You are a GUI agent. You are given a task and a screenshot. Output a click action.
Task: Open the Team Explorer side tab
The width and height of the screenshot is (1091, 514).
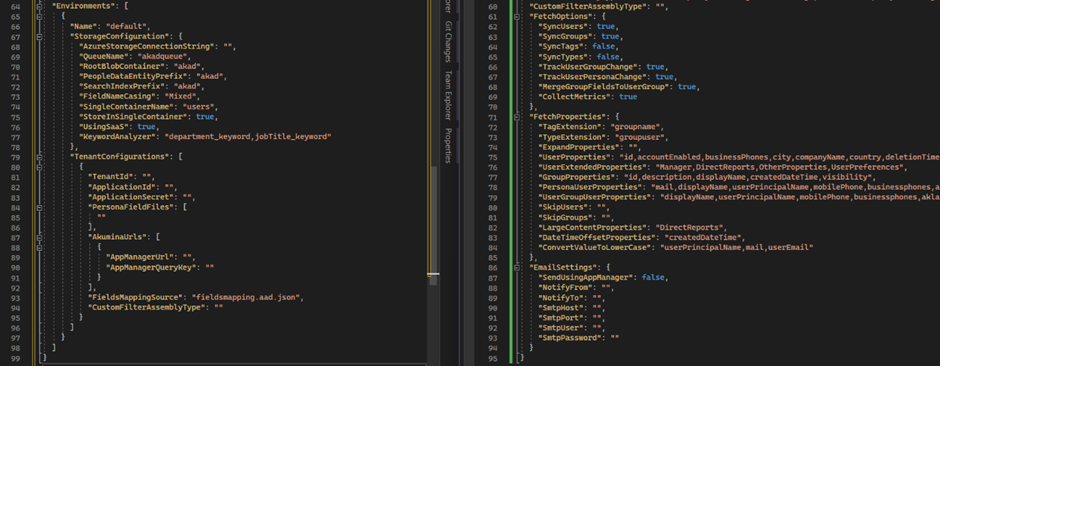(x=448, y=95)
